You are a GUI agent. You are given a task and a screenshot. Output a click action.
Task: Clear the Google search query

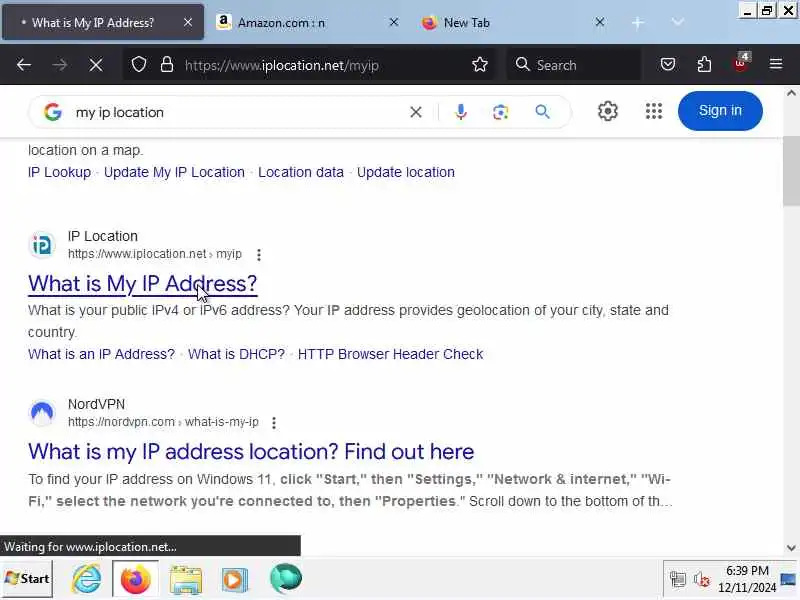(416, 112)
